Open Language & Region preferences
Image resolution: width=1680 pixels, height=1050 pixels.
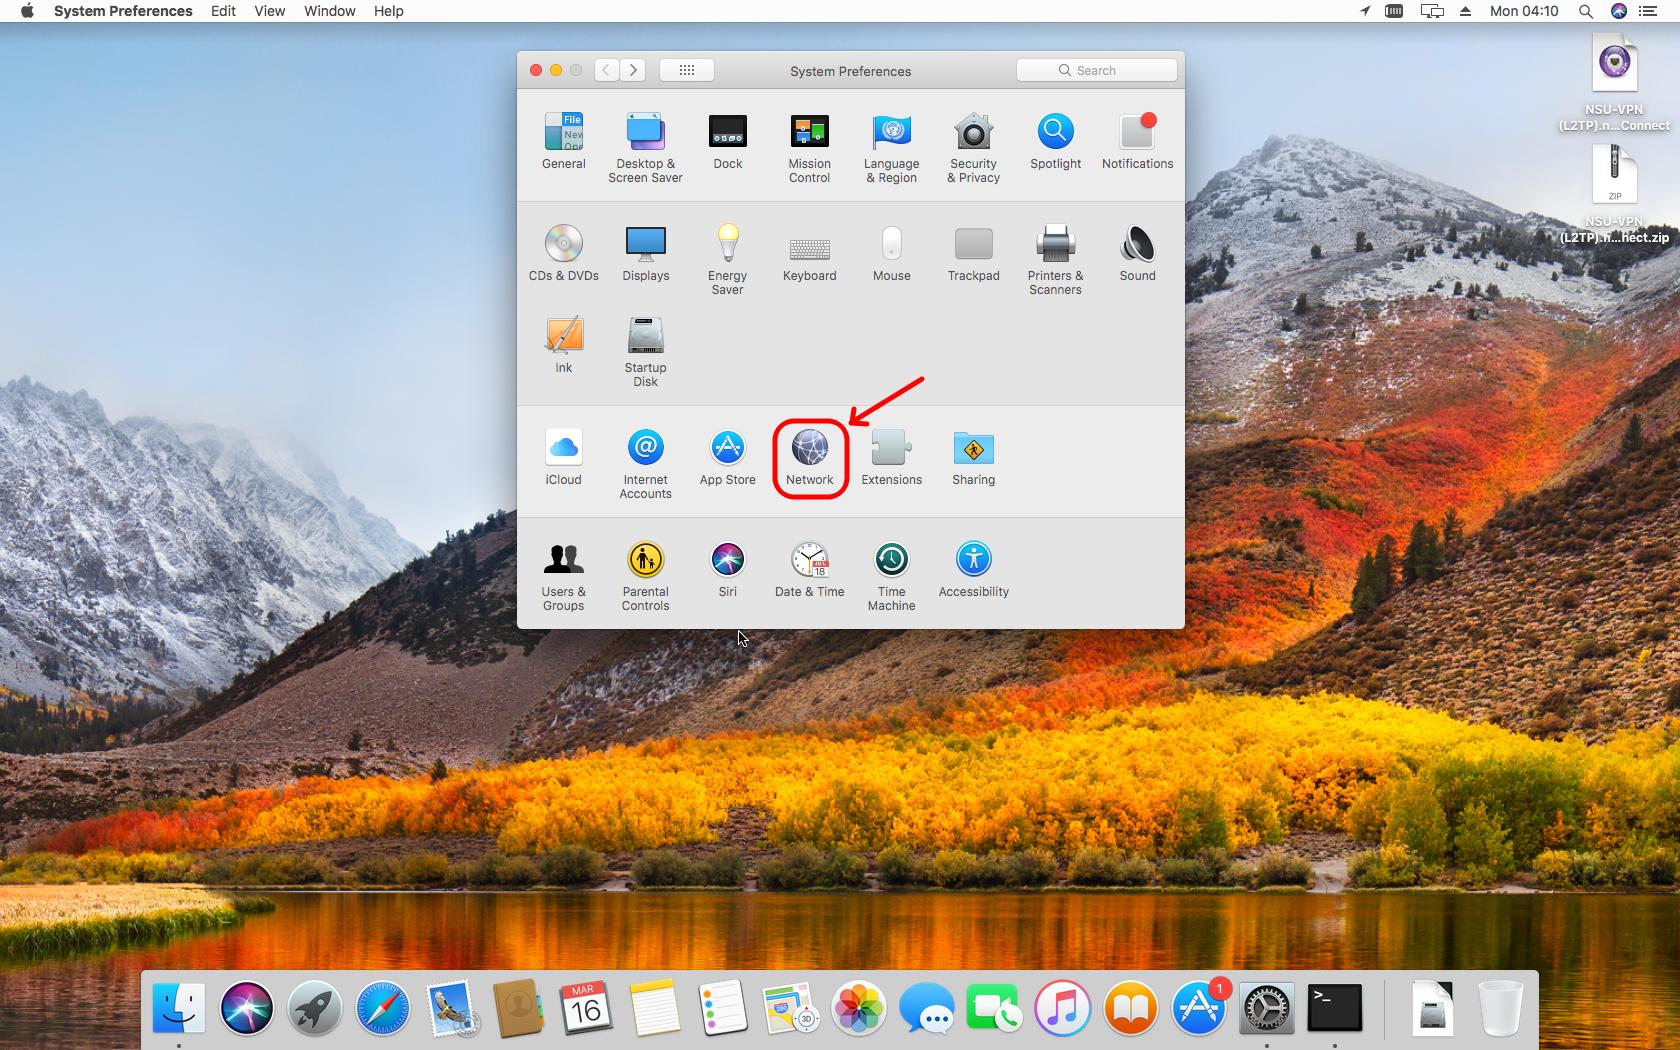(x=891, y=148)
